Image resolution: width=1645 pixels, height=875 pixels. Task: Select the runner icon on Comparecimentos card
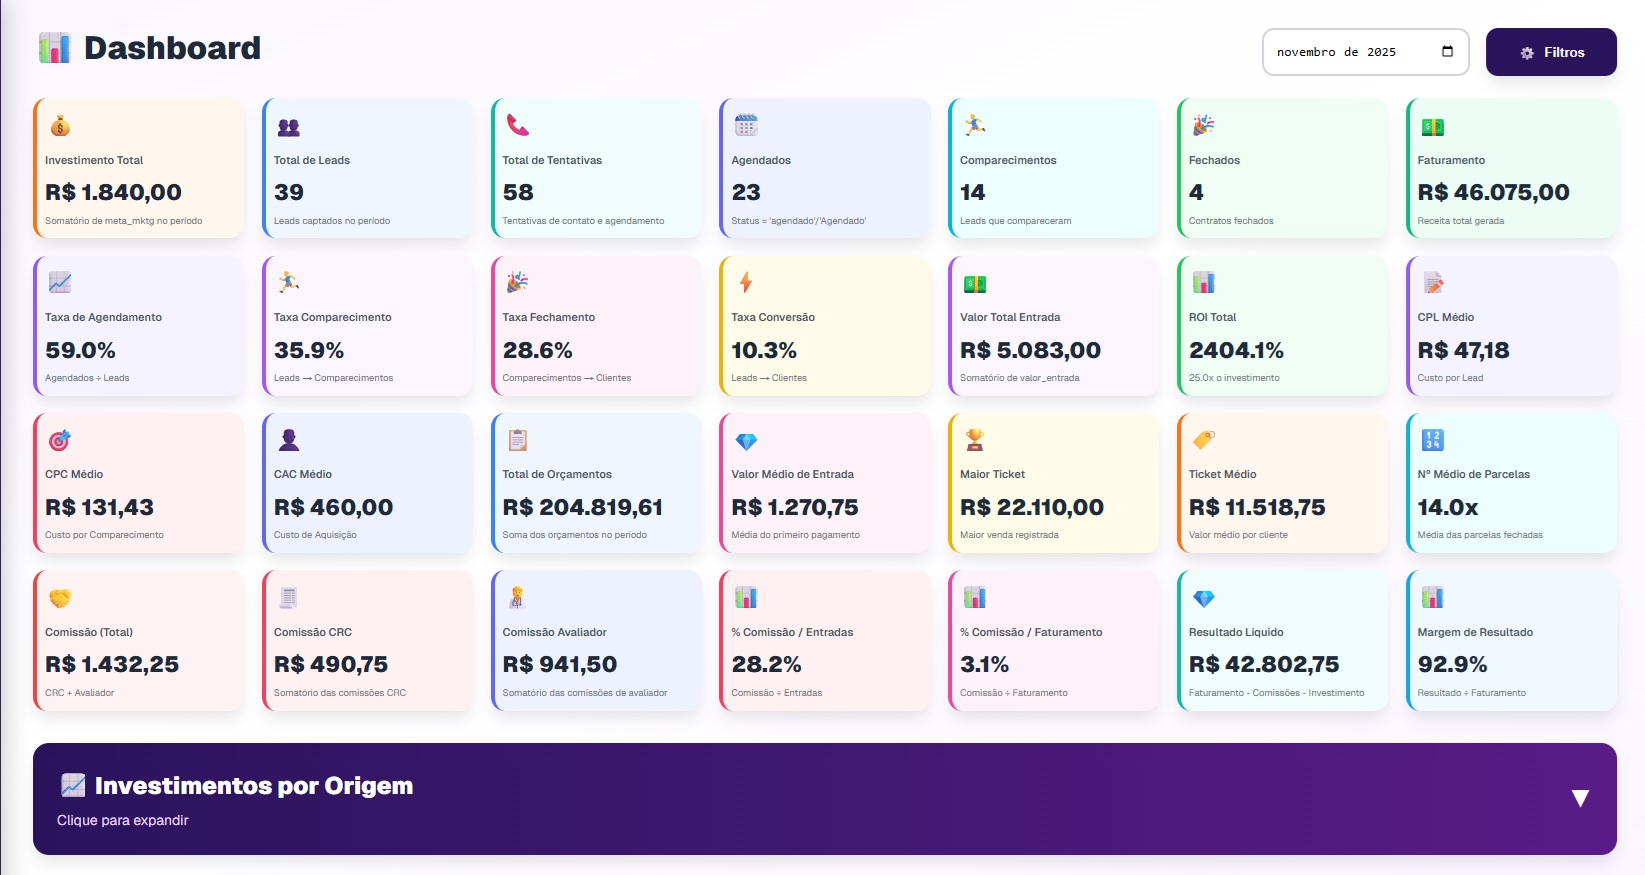[974, 125]
